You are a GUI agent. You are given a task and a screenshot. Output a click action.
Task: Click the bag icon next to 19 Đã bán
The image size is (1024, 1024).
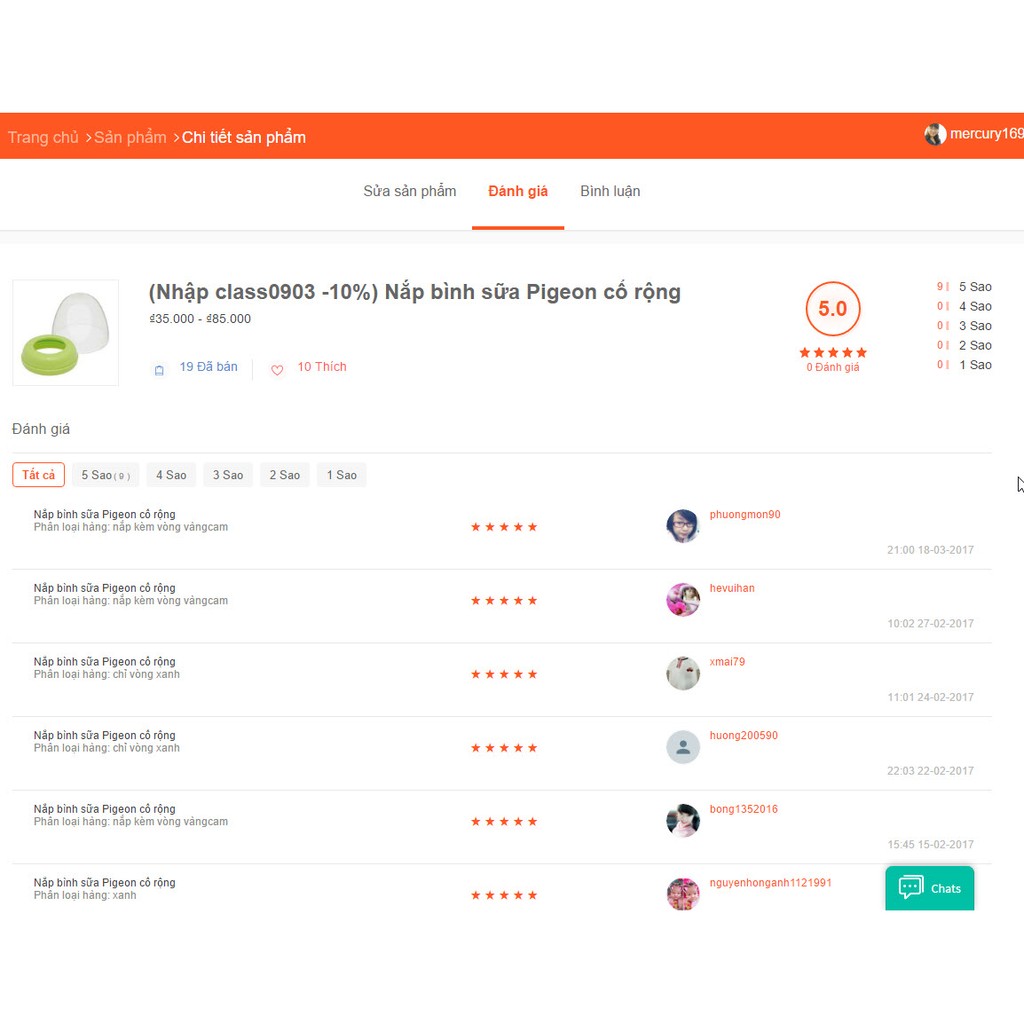point(159,370)
